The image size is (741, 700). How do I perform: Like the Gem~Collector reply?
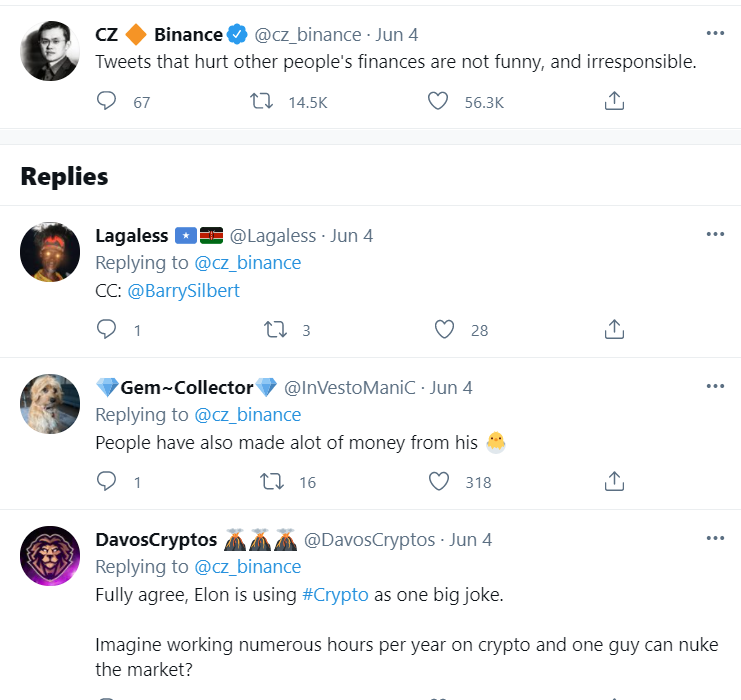coord(438,481)
